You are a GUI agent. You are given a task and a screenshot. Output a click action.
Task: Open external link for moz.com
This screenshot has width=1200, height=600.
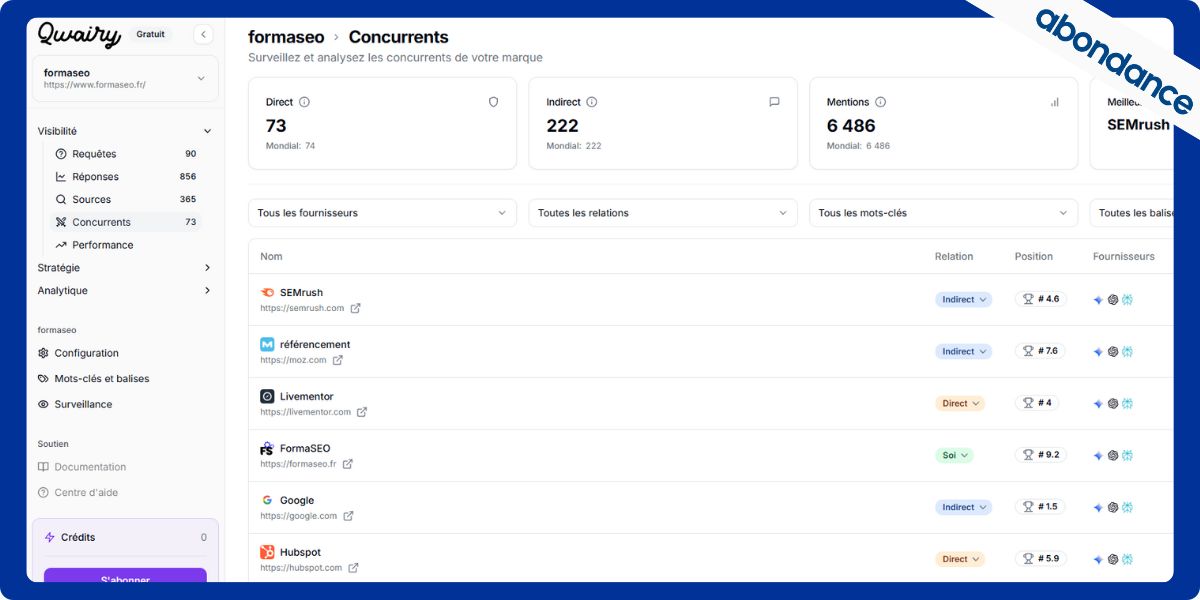tap(338, 360)
